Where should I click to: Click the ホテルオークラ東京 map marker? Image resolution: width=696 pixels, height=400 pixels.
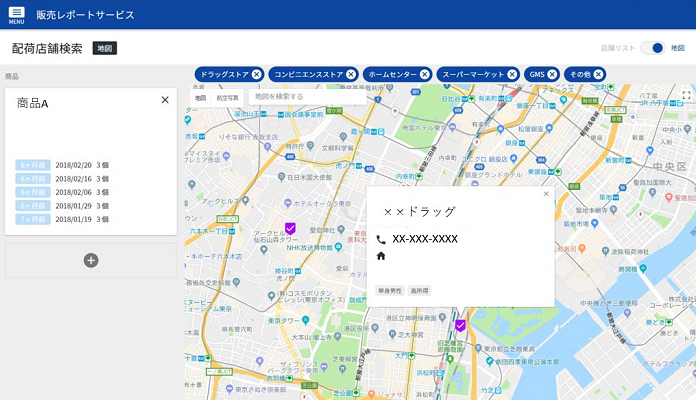(288, 203)
